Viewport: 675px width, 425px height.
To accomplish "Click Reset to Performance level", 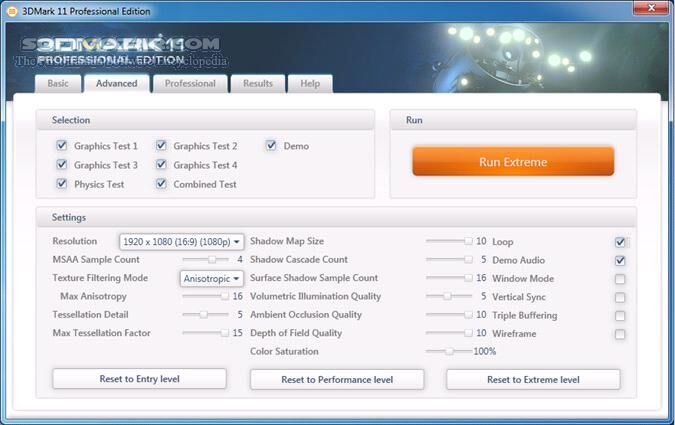I will tap(337, 380).
